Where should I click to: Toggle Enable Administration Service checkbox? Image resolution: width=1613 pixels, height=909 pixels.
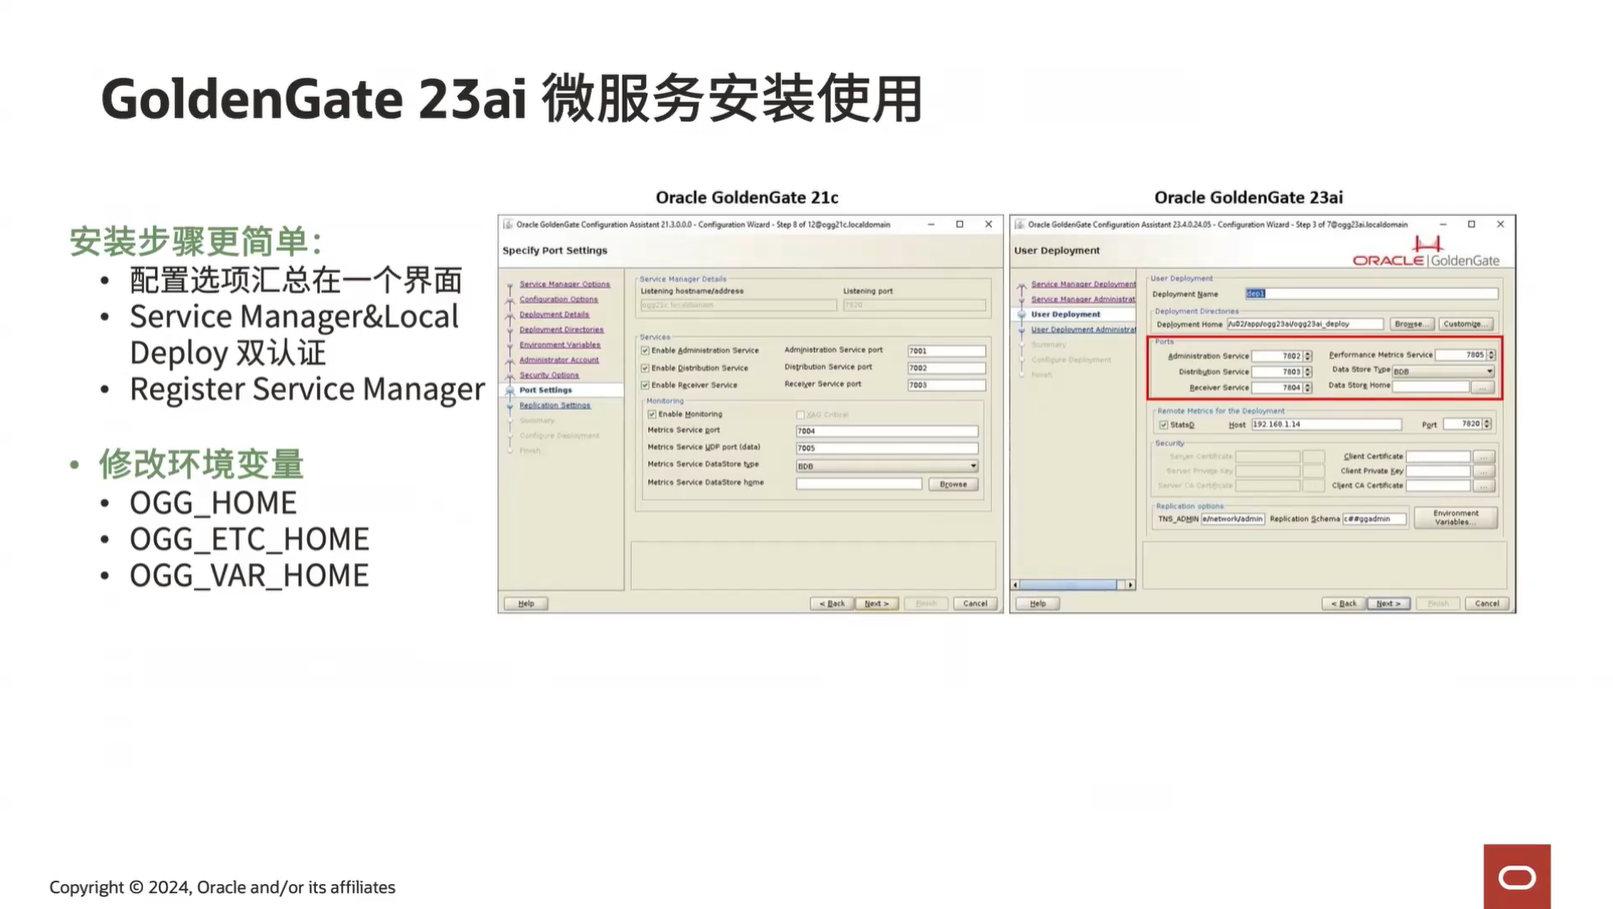point(645,351)
